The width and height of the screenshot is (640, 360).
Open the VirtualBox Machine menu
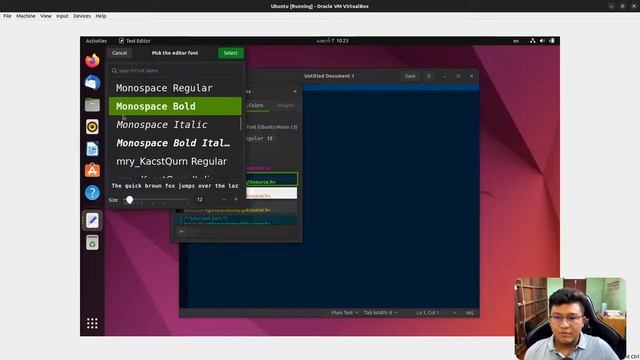[26, 16]
